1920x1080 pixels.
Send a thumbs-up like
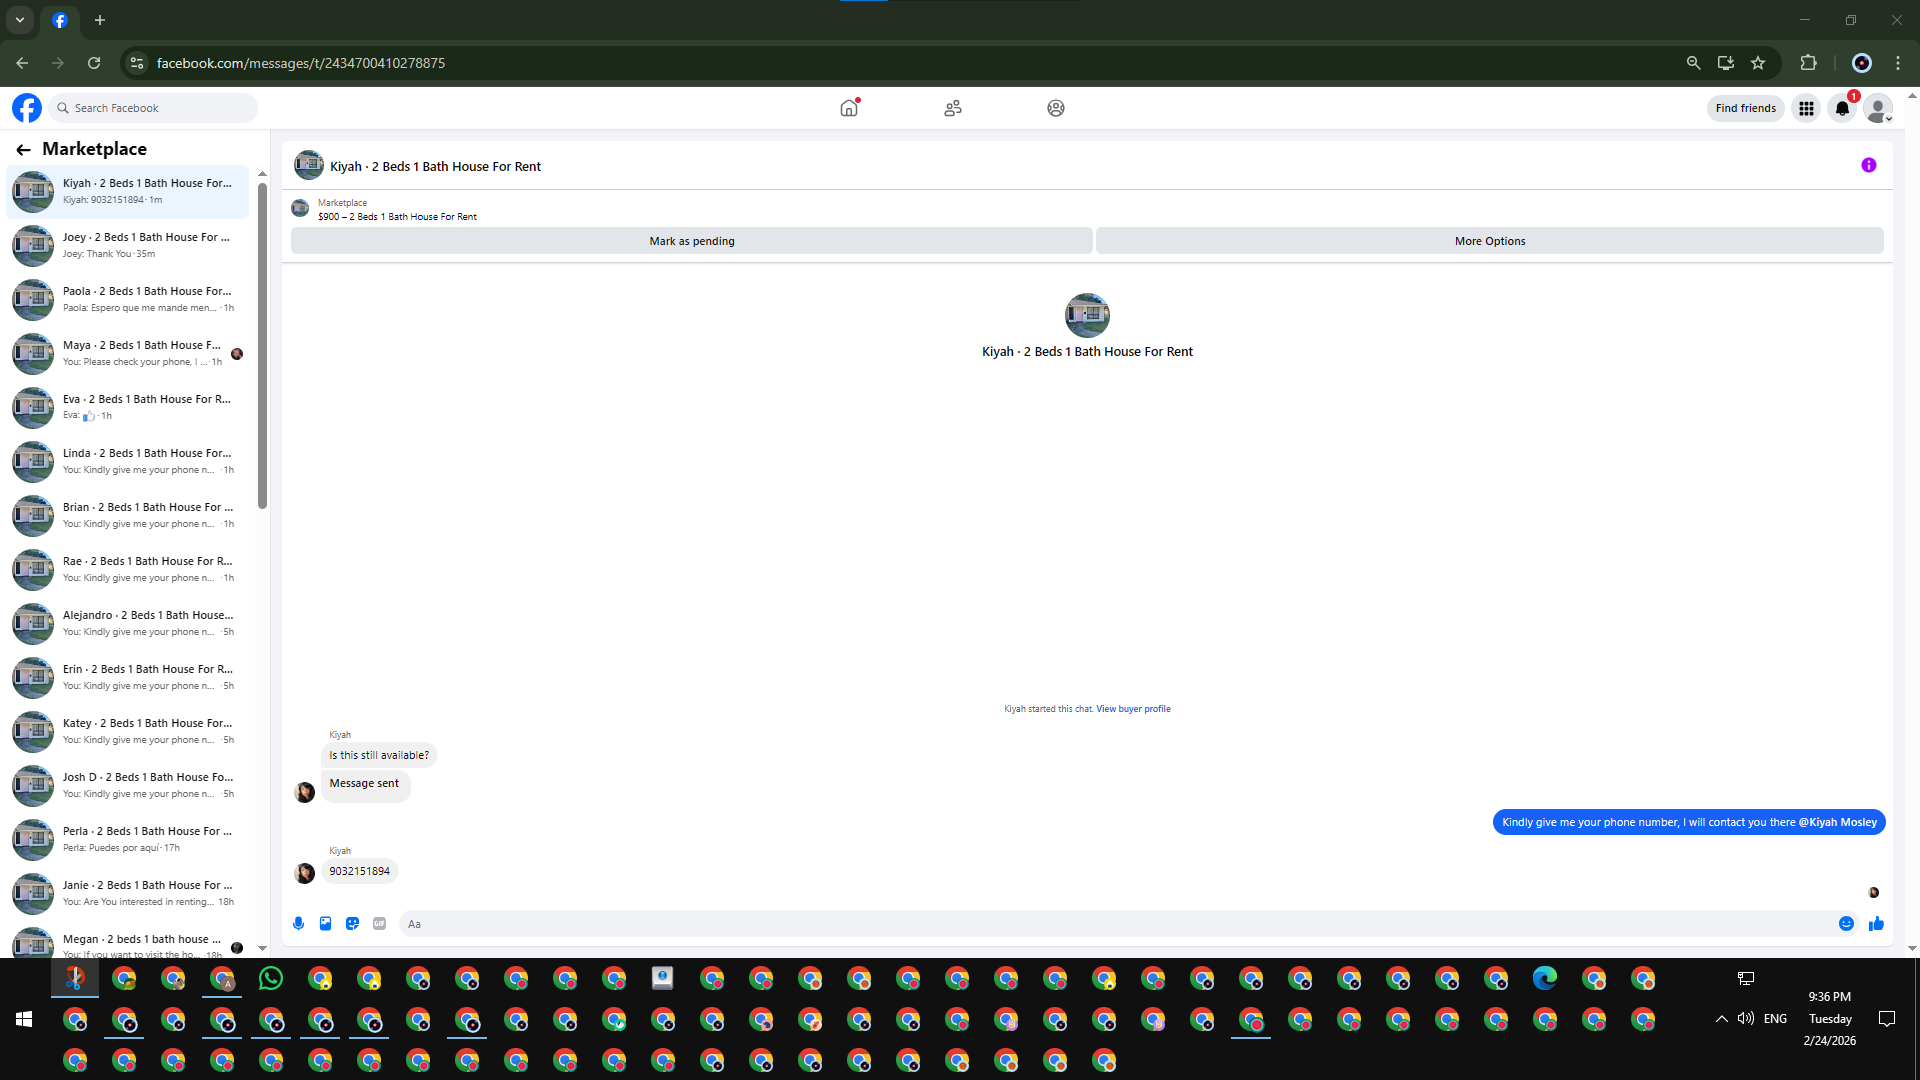pos(1876,924)
